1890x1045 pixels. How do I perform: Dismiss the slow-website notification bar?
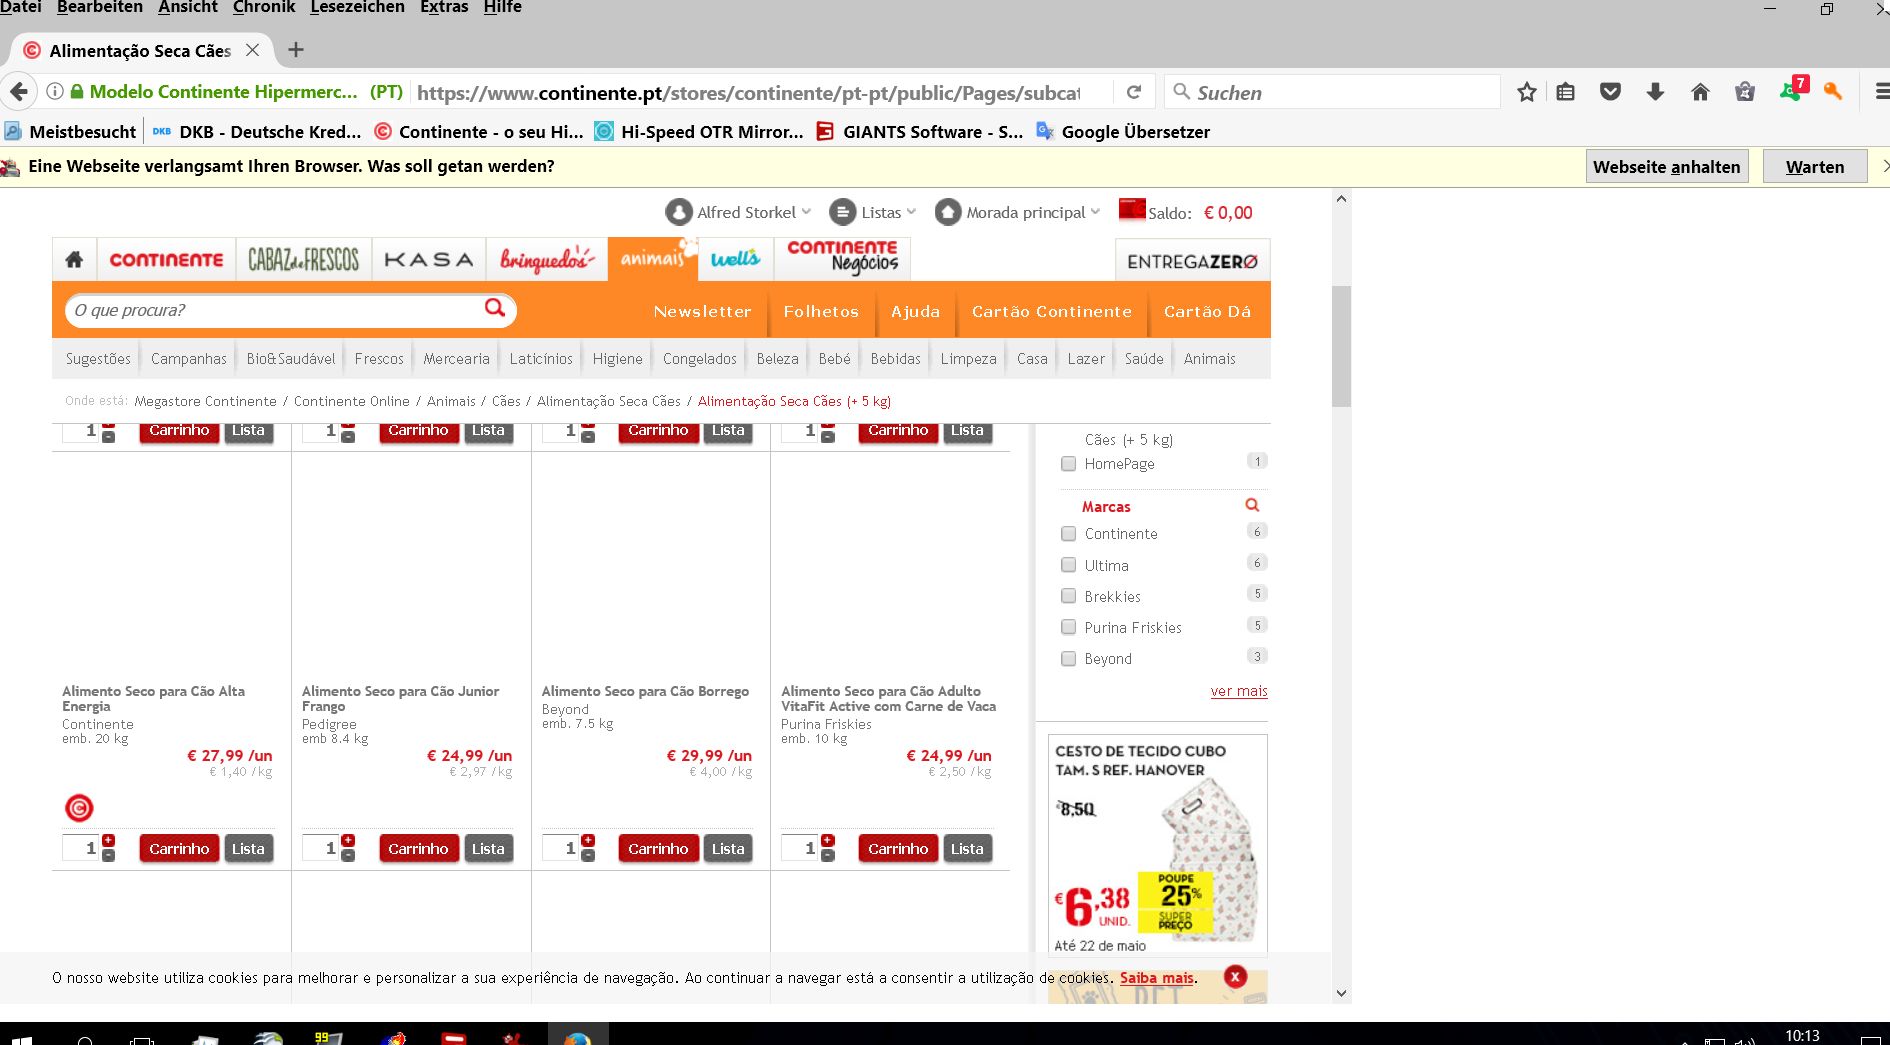point(1884,166)
